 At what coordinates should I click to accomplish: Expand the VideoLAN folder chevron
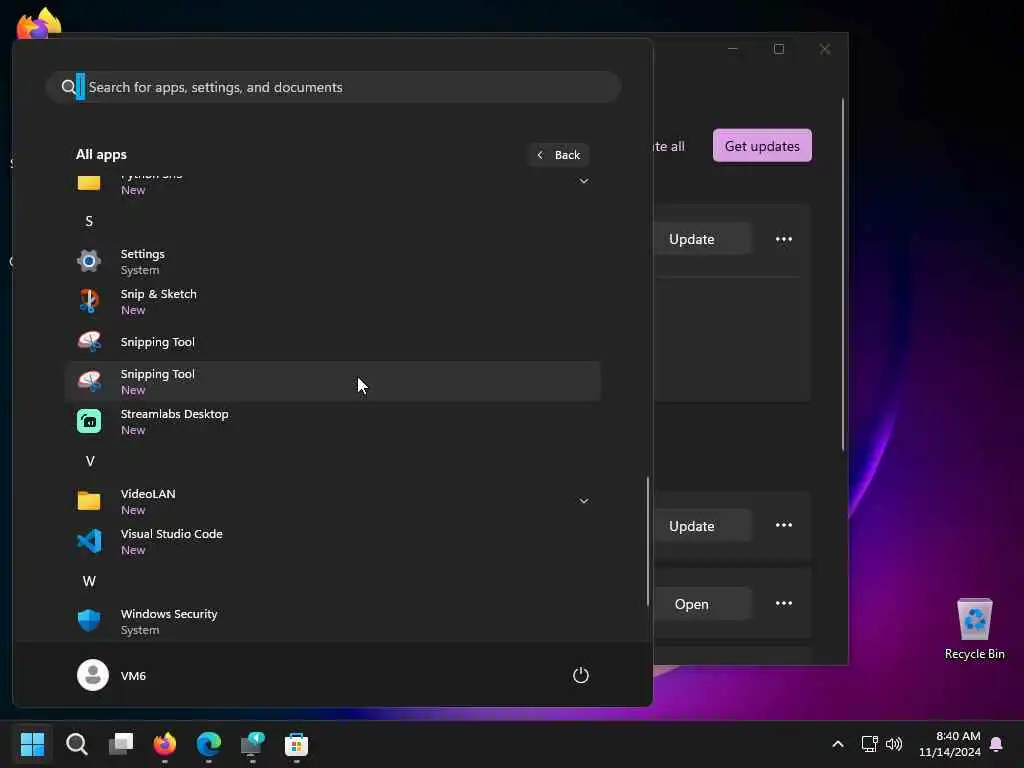(x=584, y=501)
